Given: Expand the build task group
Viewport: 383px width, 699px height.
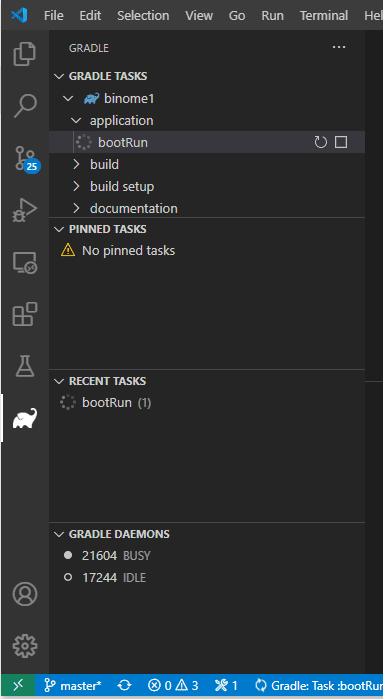Looking at the screenshot, I should [76, 164].
